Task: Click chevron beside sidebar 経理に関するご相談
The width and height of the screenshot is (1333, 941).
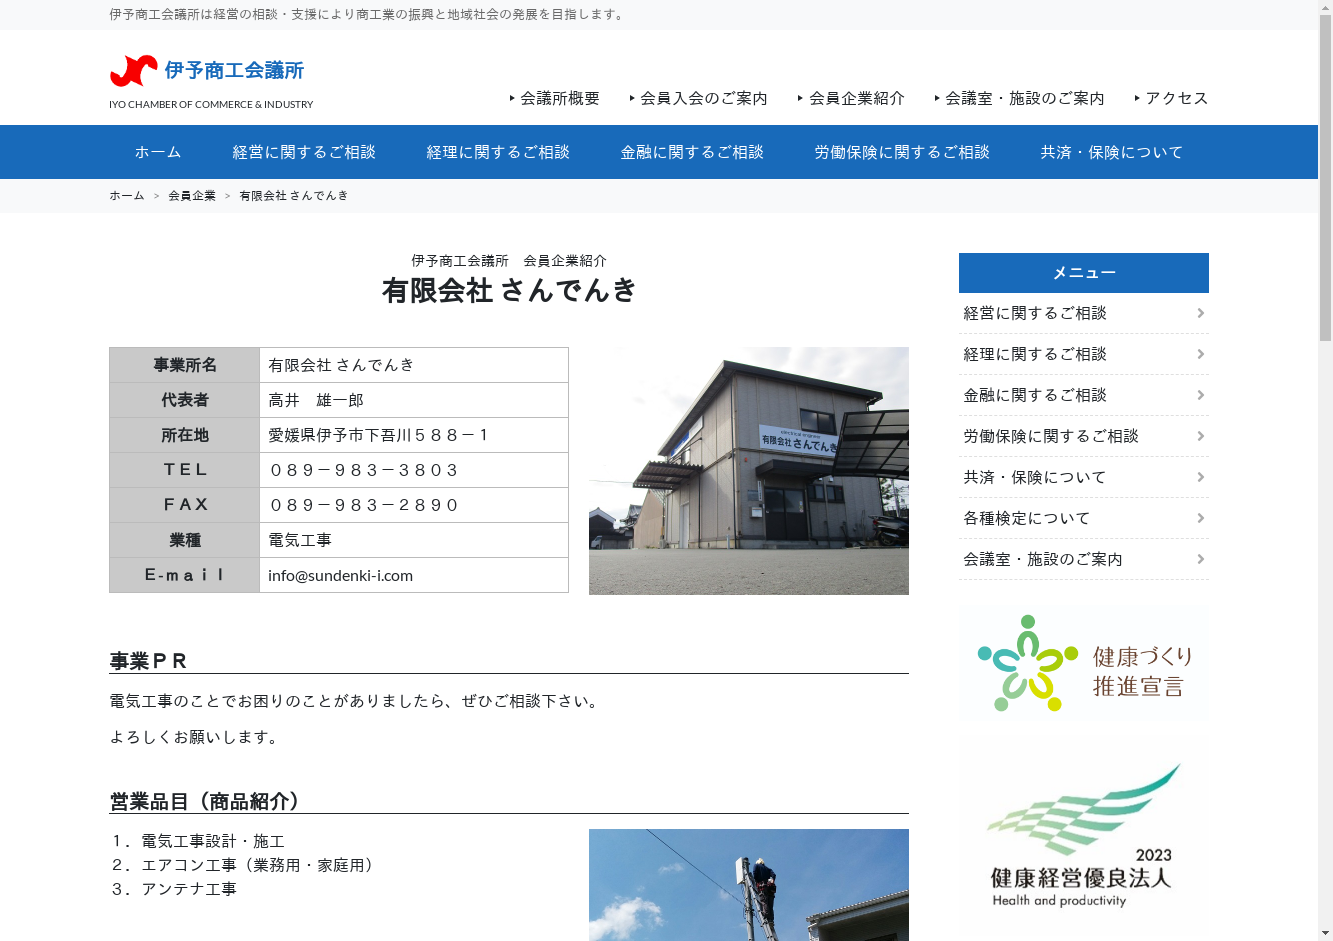Action: [x=1200, y=354]
